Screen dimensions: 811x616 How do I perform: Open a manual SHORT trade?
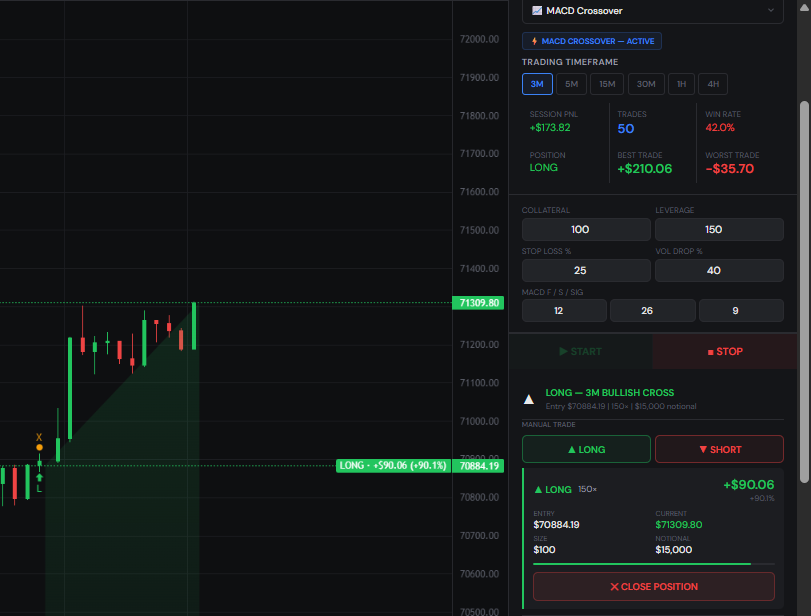tap(719, 449)
